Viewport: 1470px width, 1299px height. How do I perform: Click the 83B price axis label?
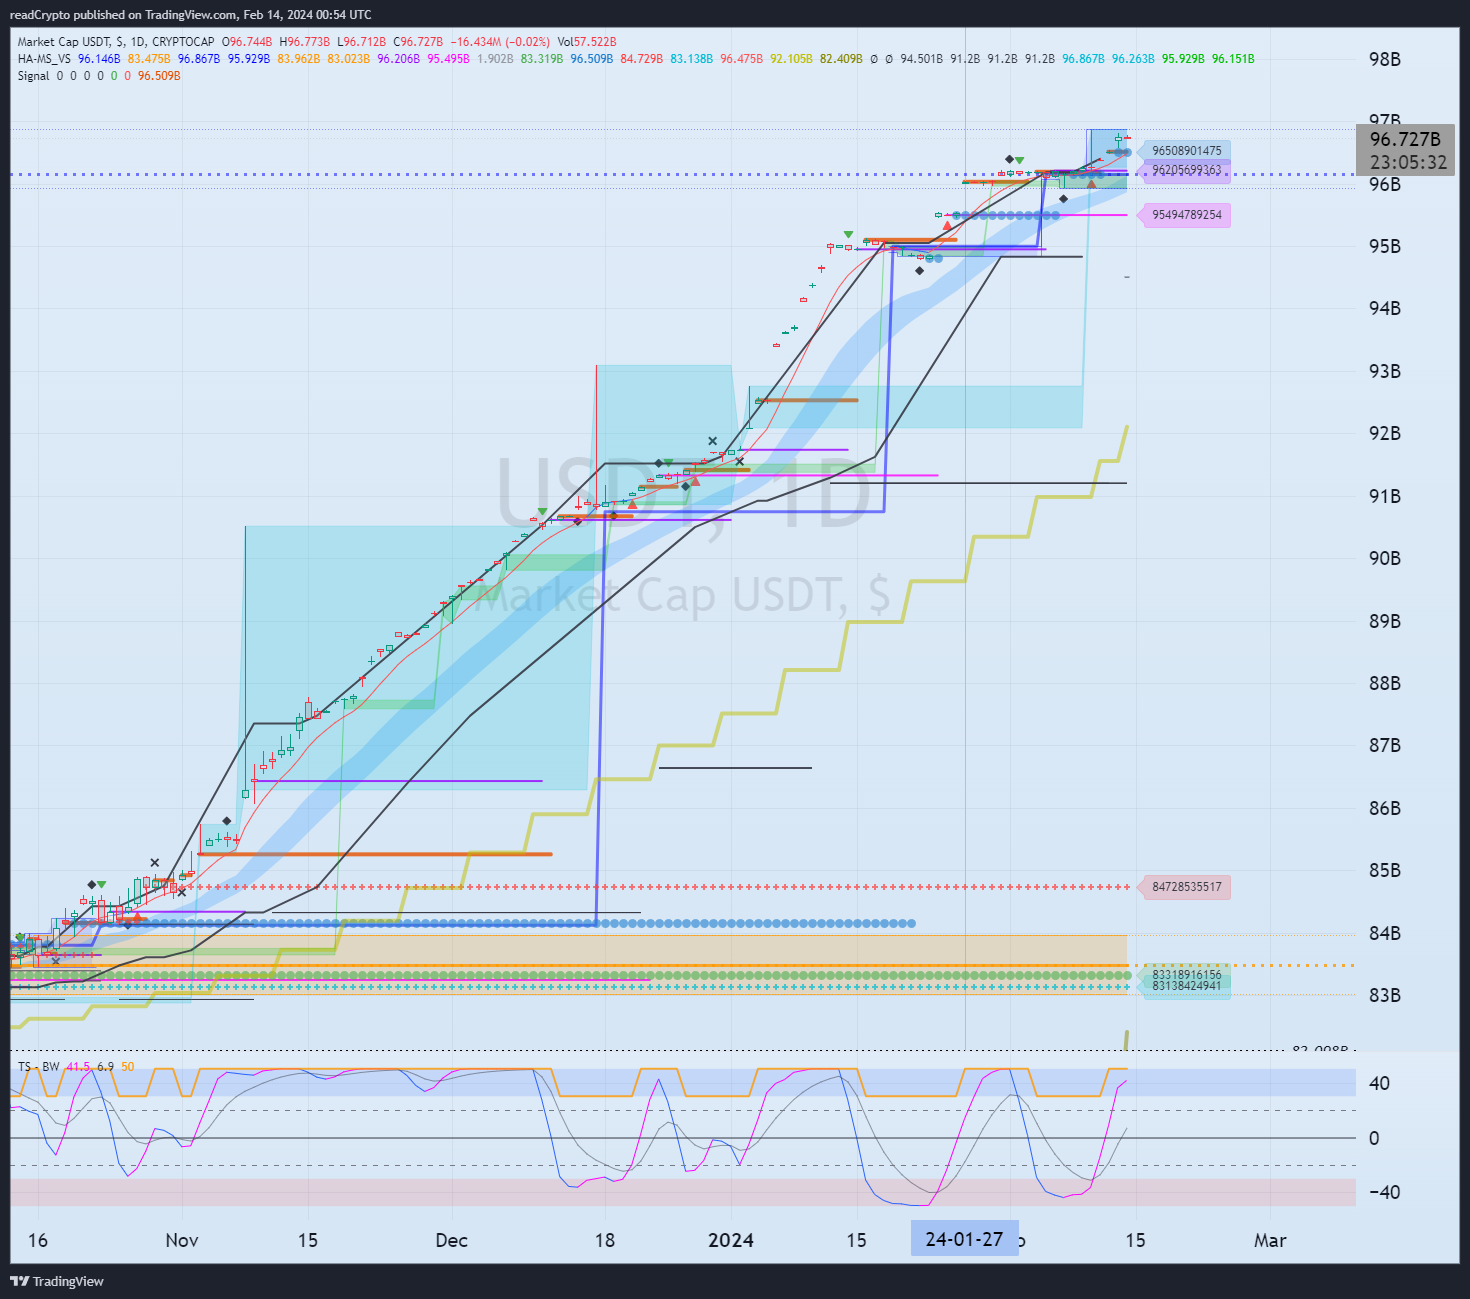(1385, 995)
